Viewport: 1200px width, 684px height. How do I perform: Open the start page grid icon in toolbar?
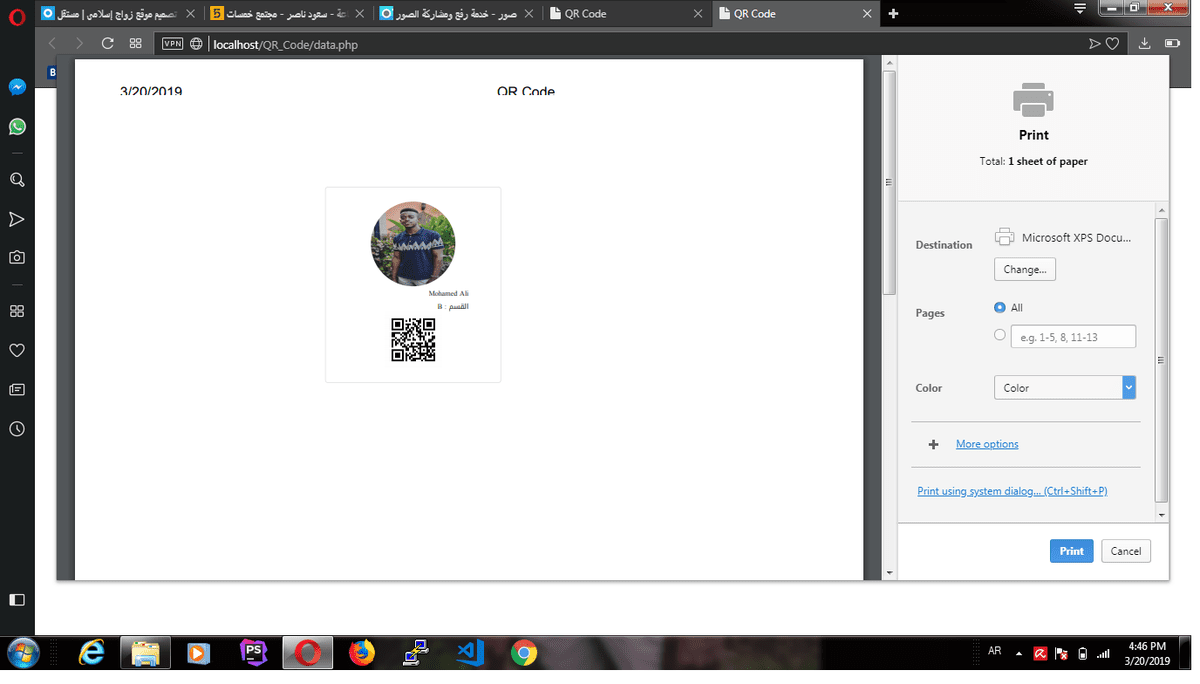pyautogui.click(x=136, y=44)
